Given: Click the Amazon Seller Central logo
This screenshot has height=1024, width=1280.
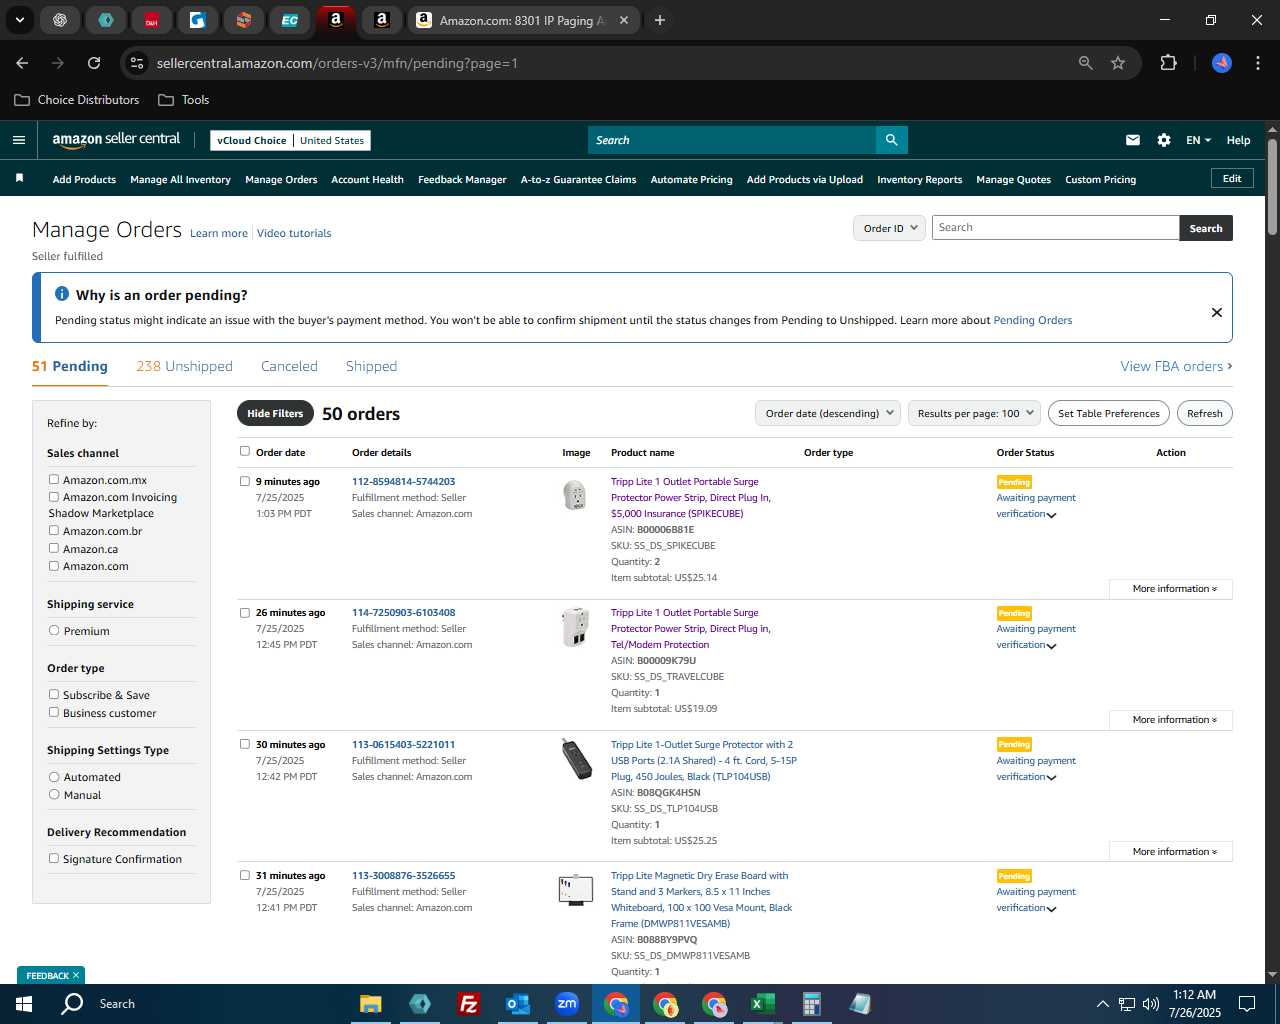Looking at the screenshot, I should click(x=116, y=140).
